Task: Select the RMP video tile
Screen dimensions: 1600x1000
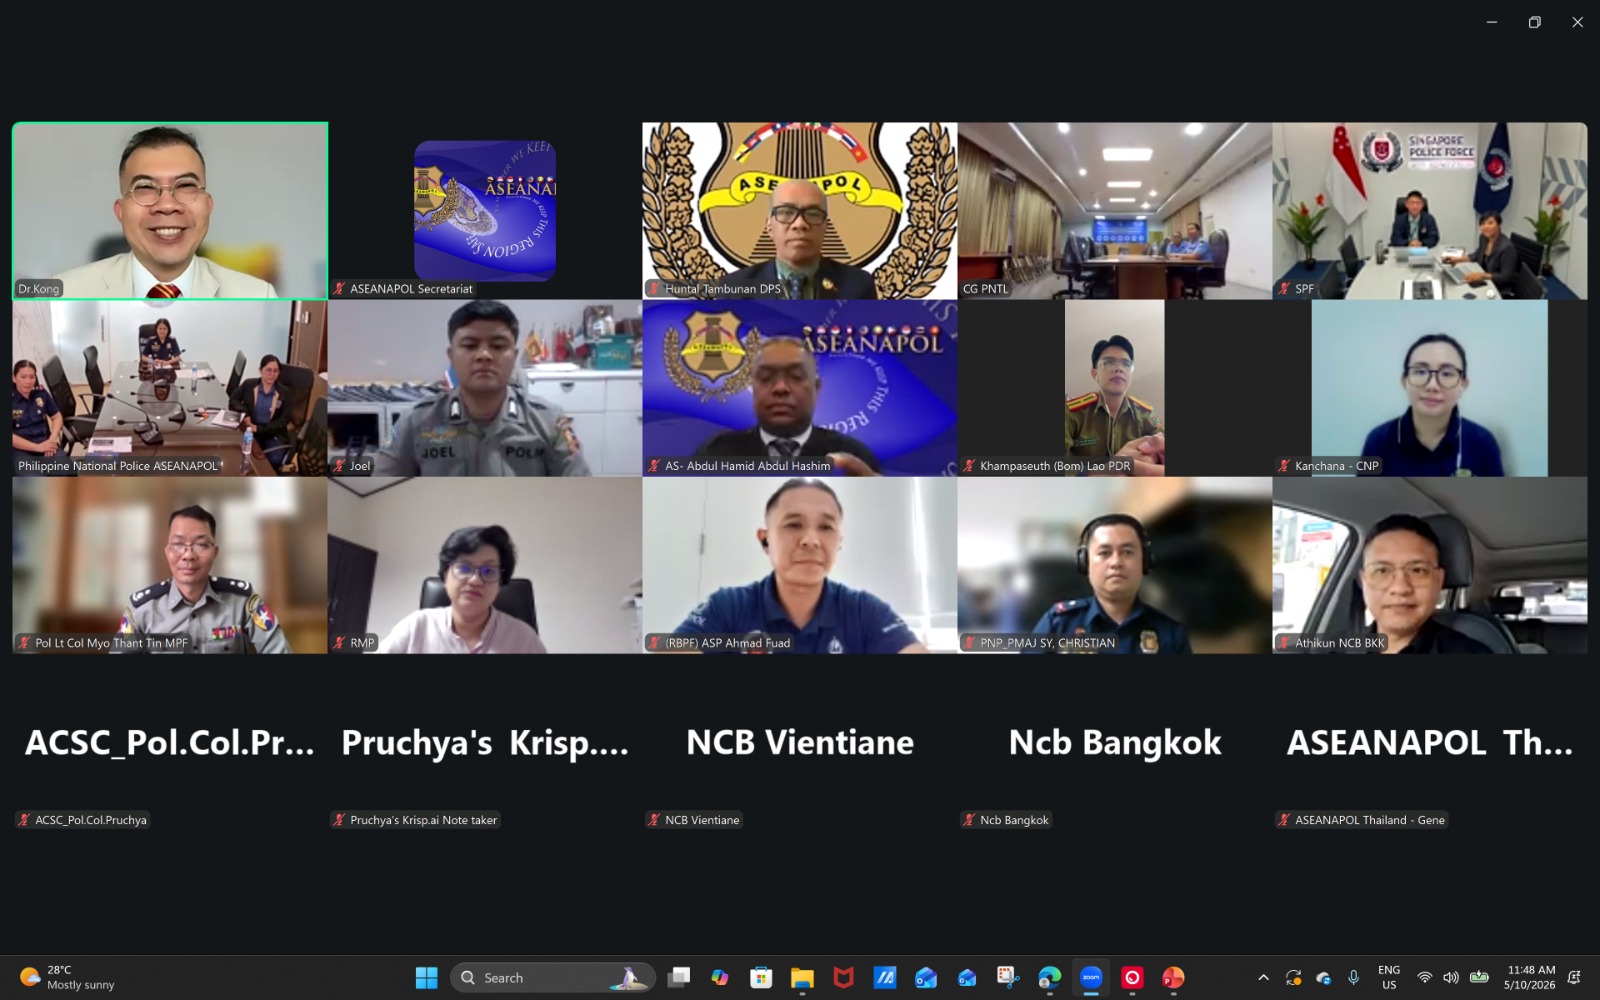Action: (485, 565)
